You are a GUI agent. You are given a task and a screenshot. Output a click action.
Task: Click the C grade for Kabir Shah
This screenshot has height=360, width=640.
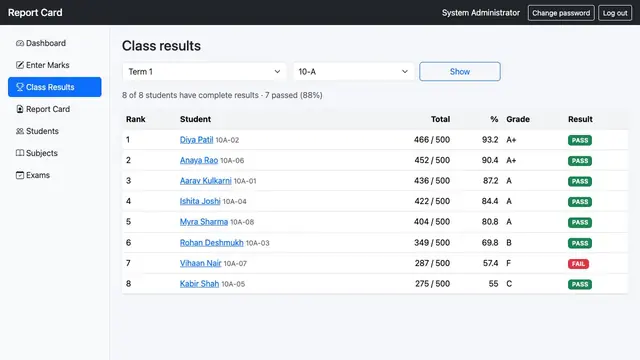[x=509, y=284]
